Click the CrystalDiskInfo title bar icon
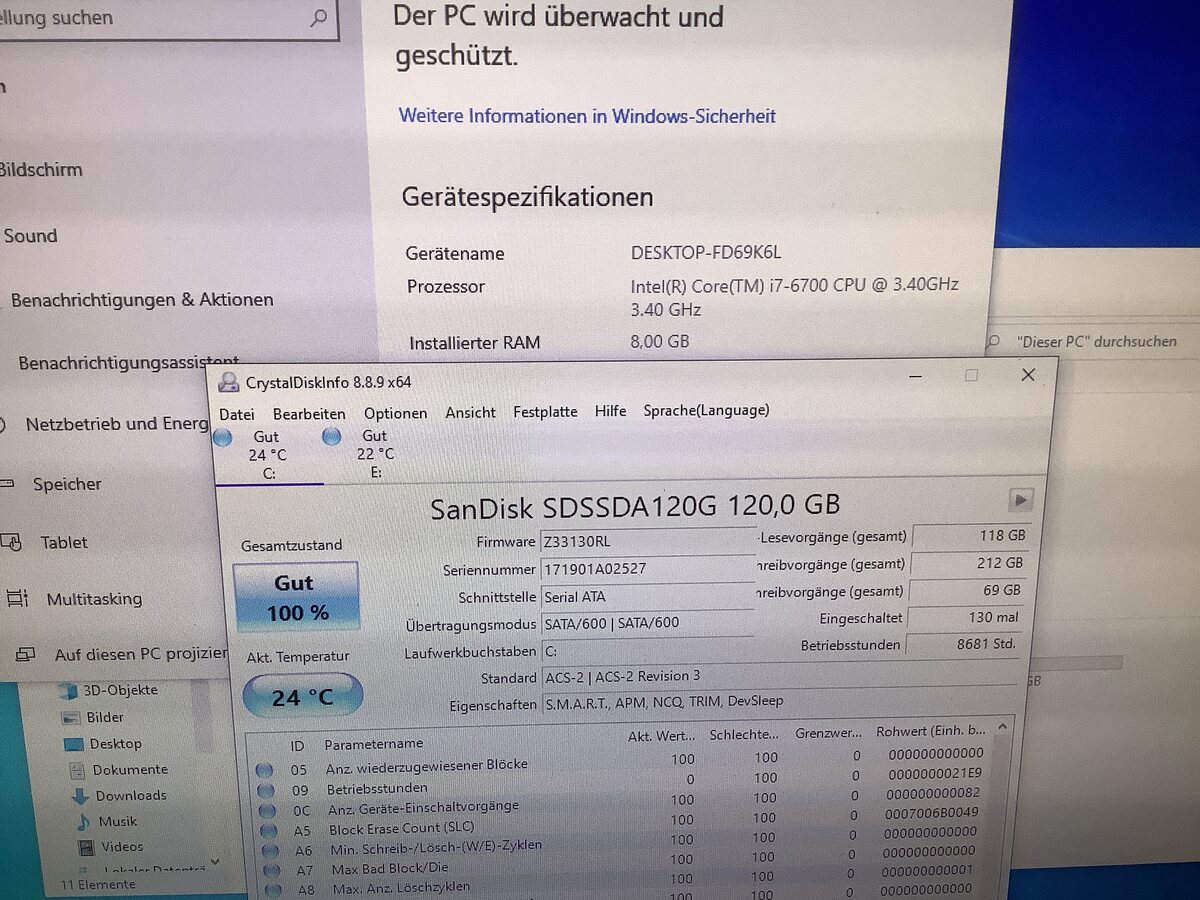 (229, 382)
